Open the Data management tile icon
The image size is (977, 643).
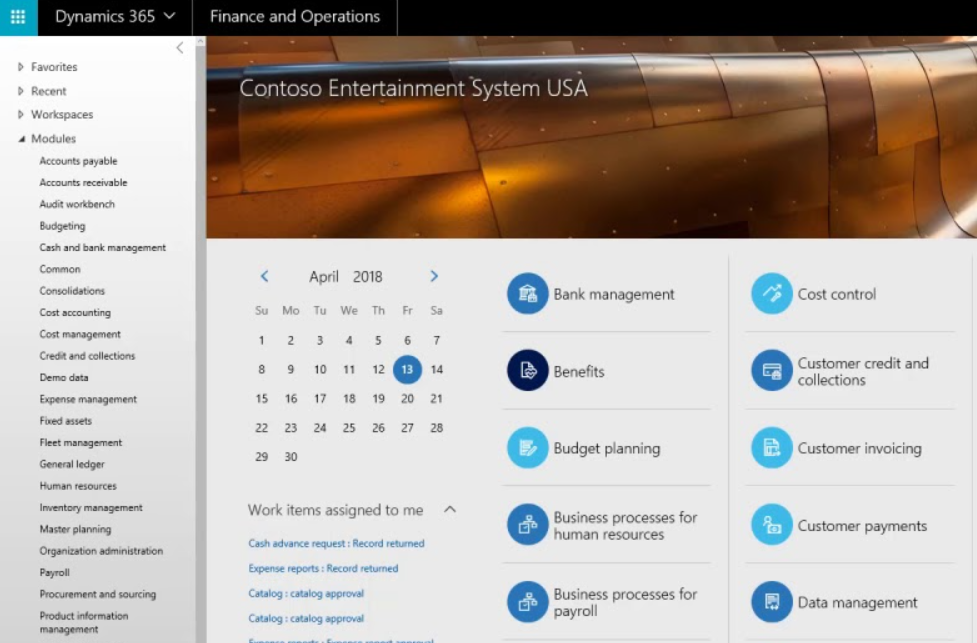(x=771, y=602)
